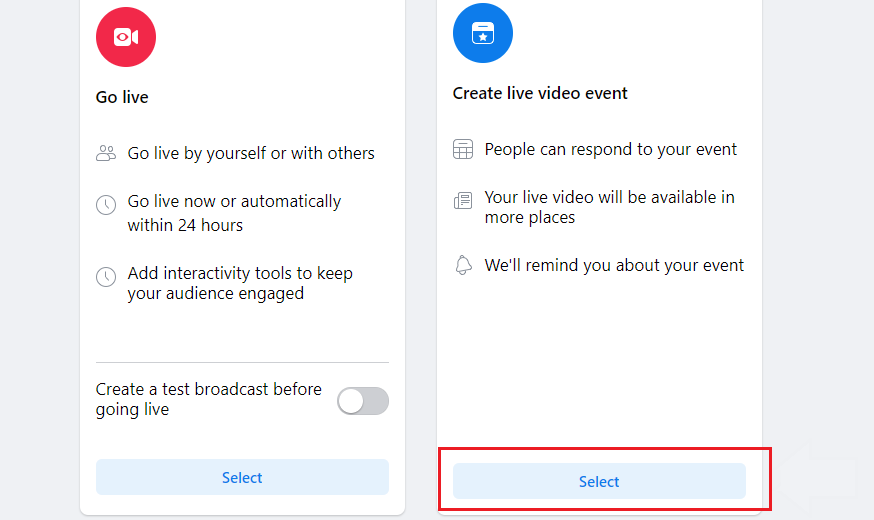Click the clock icon beside Add interactivity tools

pyautogui.click(x=106, y=276)
